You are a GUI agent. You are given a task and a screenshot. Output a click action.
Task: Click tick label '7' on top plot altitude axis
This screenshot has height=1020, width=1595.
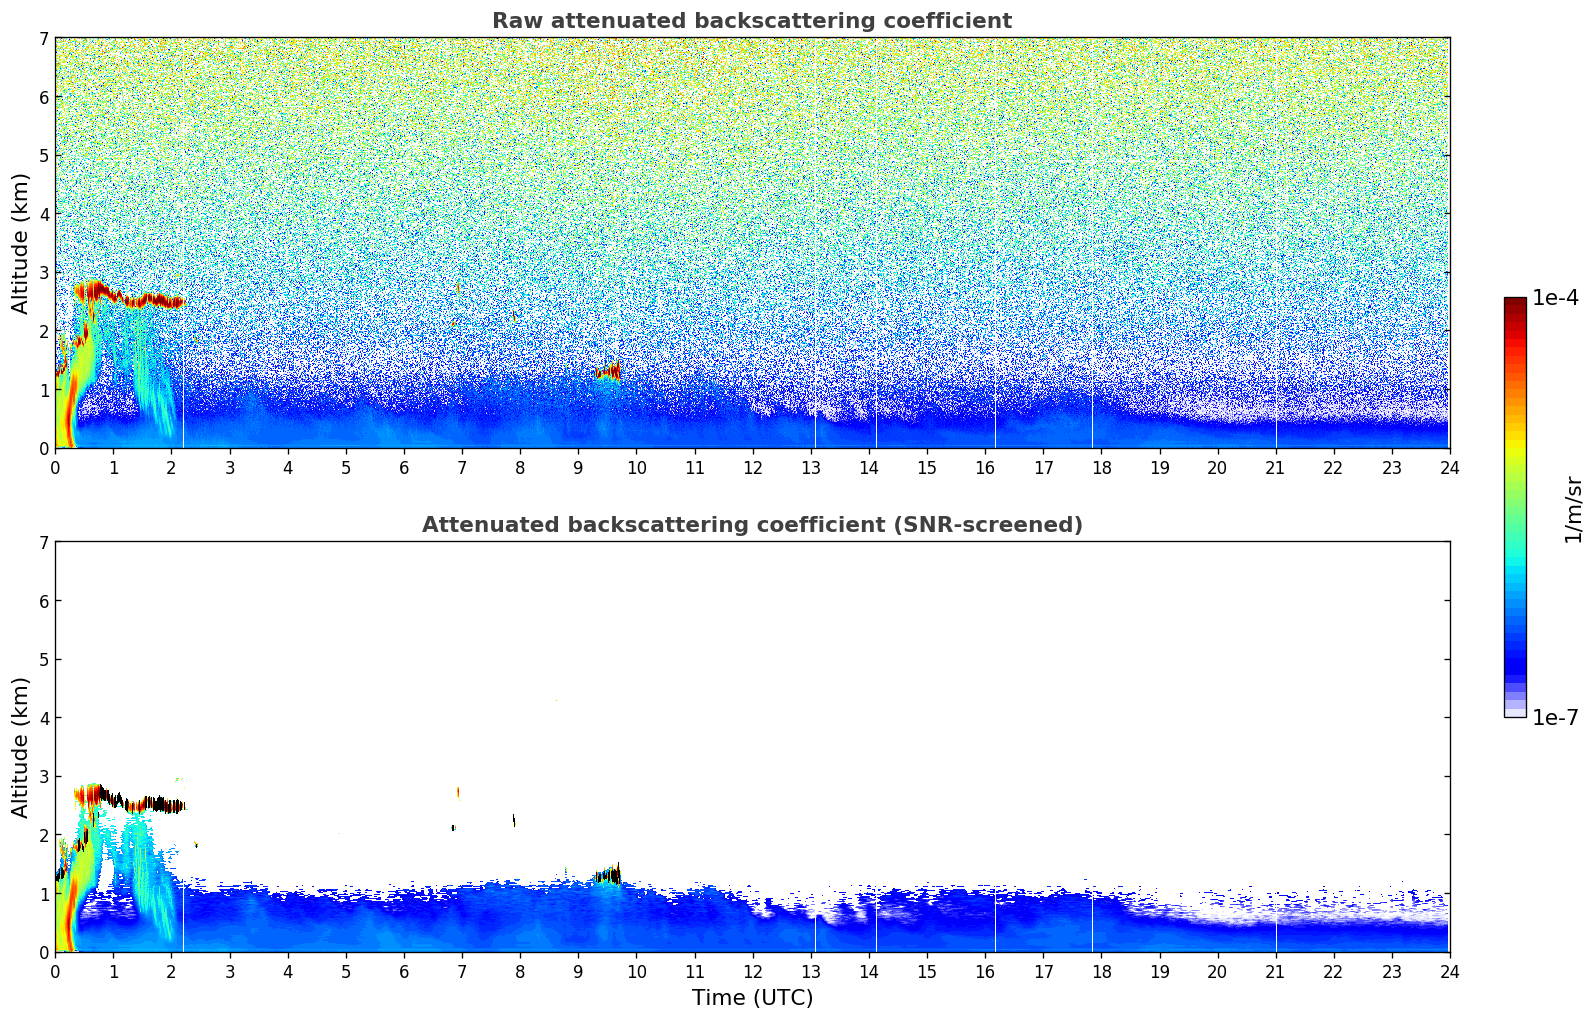click(x=44, y=39)
